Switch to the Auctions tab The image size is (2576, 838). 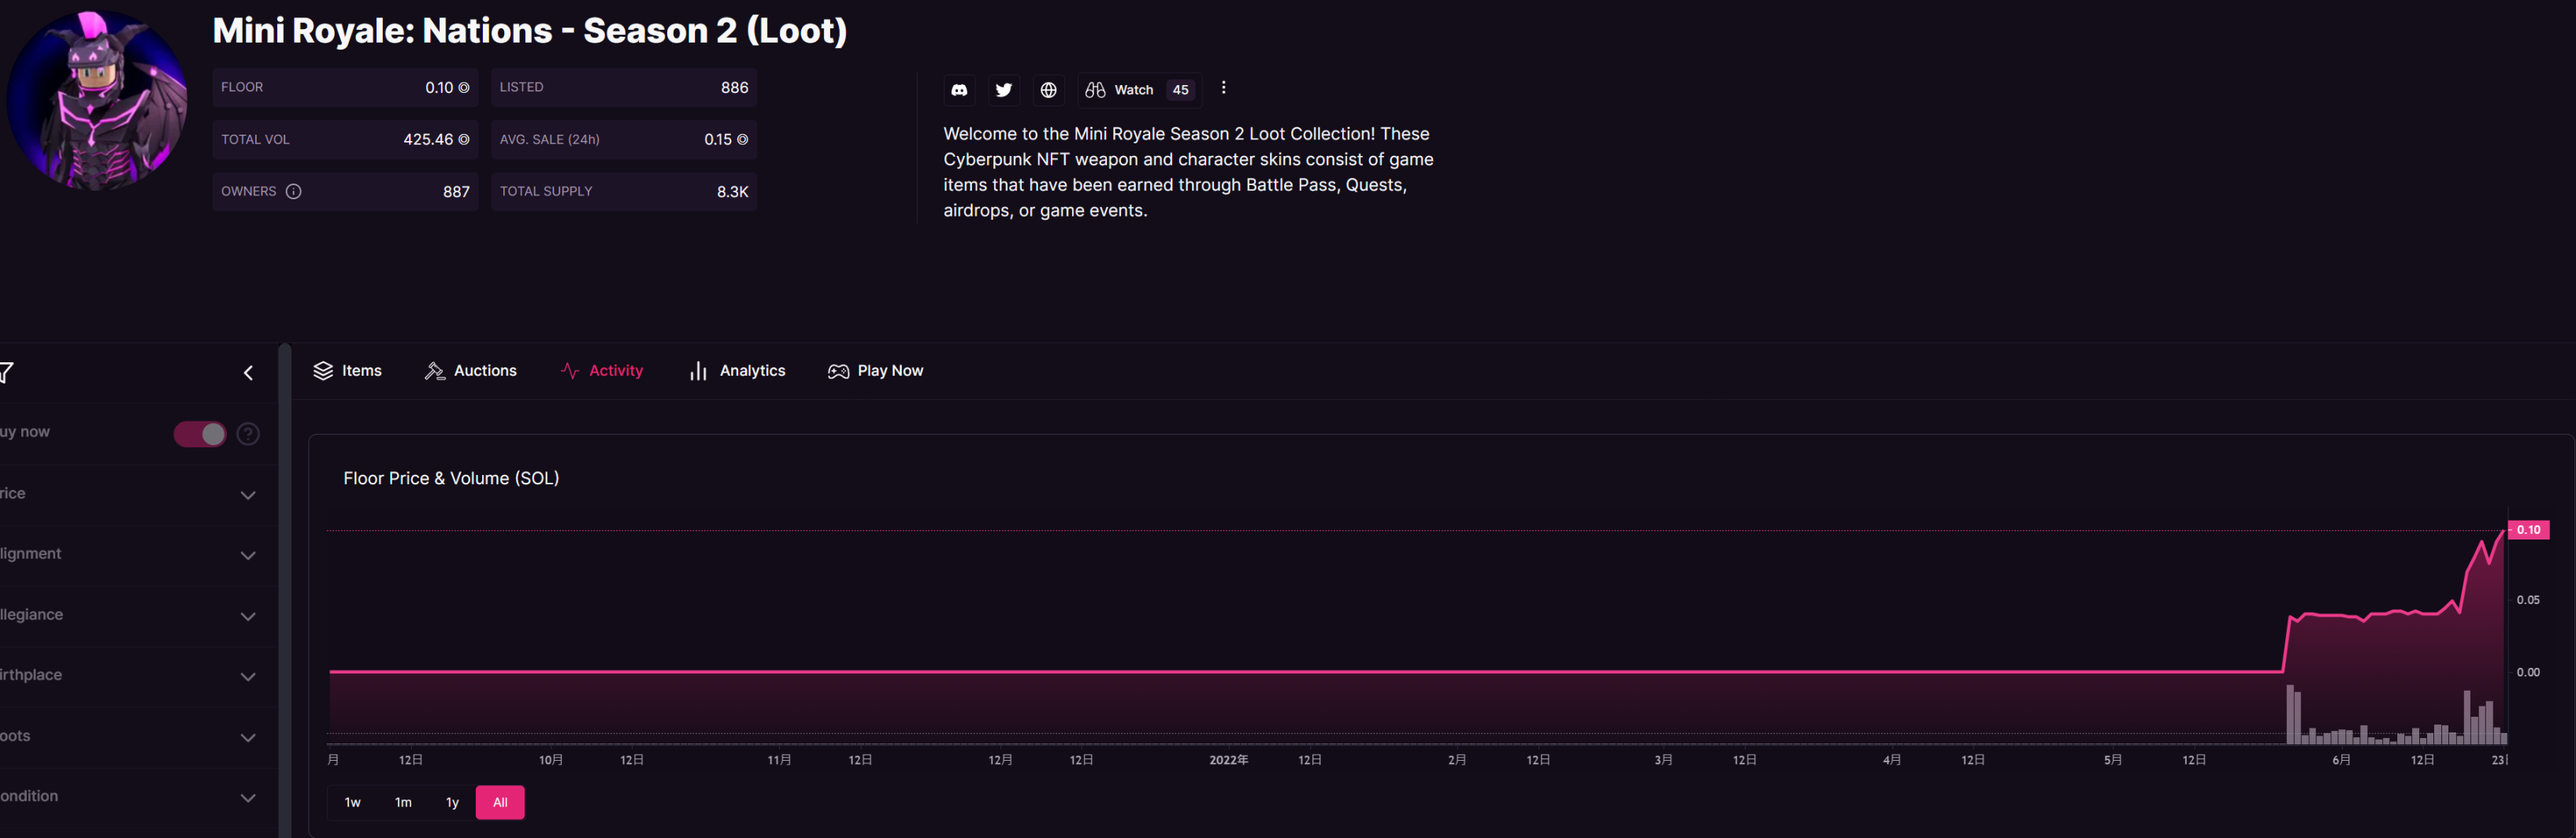[470, 371]
